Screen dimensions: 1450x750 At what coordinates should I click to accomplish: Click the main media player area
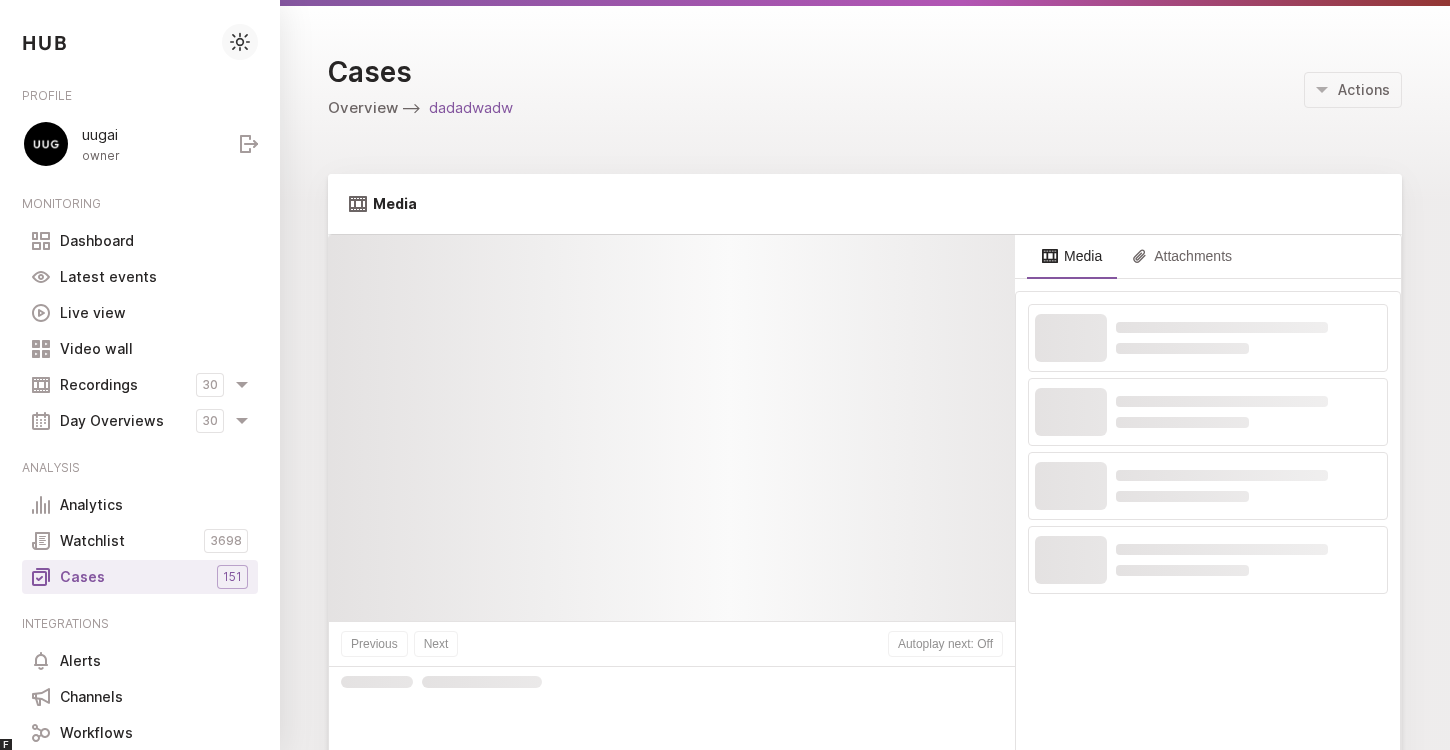click(x=672, y=428)
